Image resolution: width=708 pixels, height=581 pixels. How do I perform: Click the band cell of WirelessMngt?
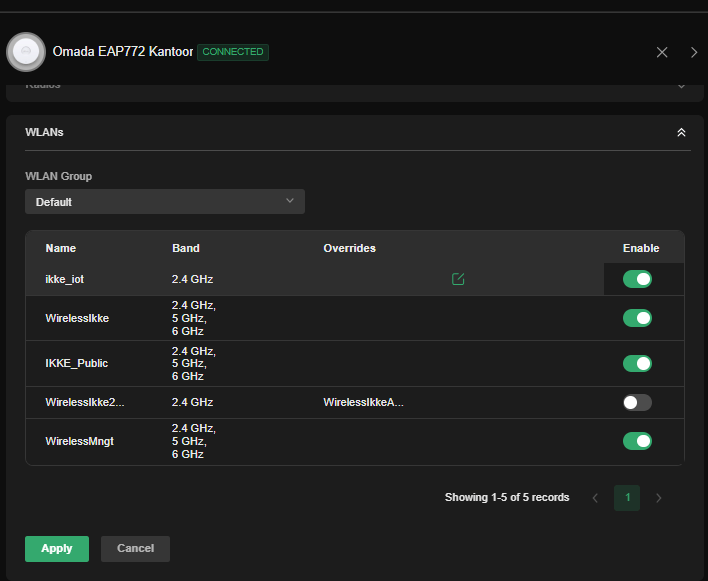point(194,441)
